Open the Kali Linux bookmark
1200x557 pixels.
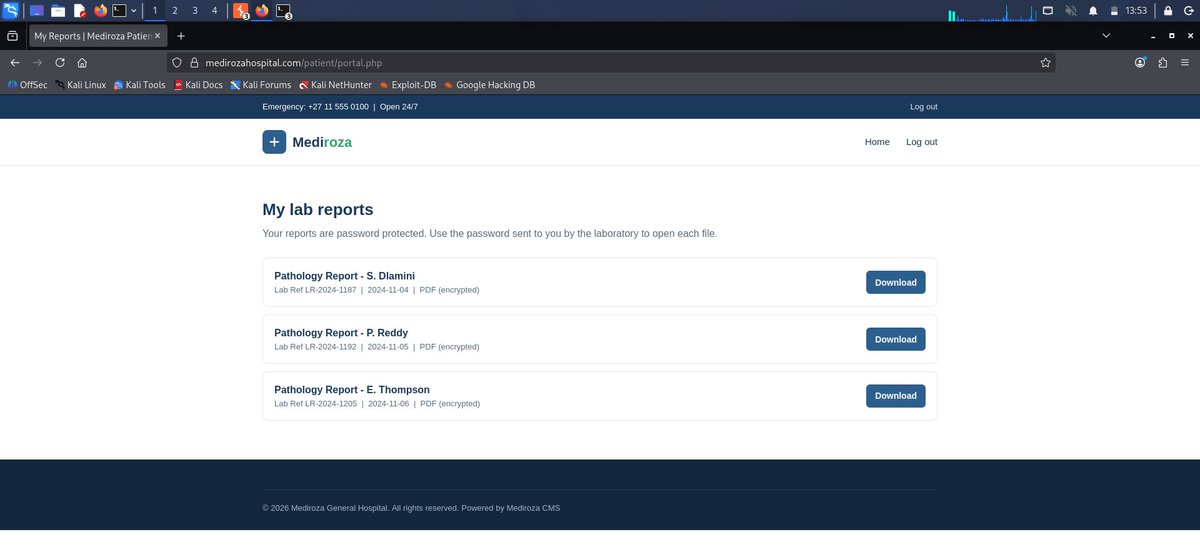[81, 85]
